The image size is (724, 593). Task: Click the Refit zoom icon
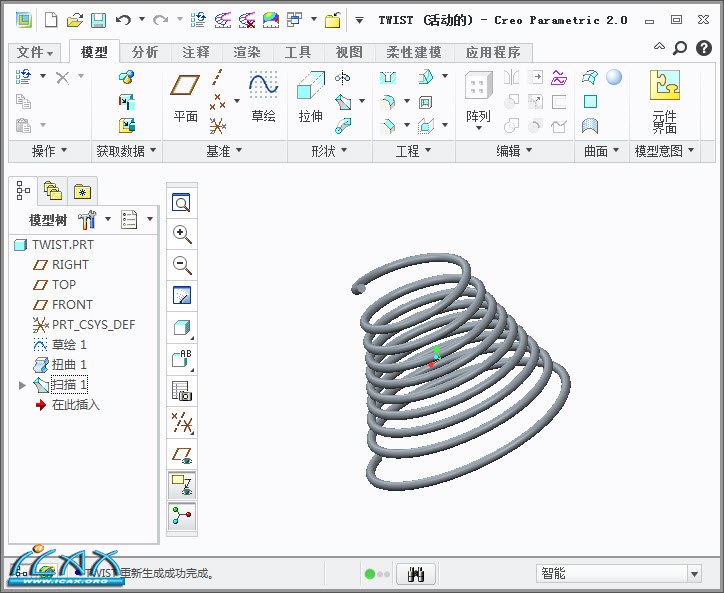tap(182, 204)
